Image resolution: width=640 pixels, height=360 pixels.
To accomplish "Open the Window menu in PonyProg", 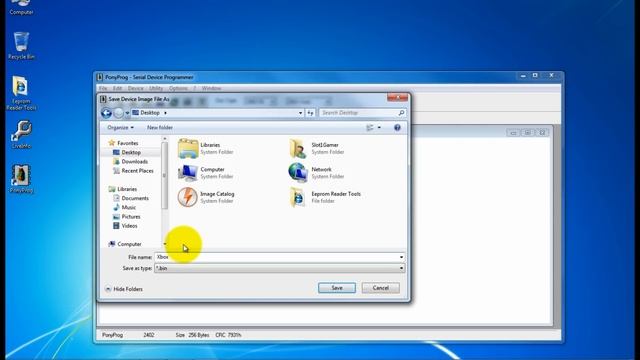I will pyautogui.click(x=211, y=88).
